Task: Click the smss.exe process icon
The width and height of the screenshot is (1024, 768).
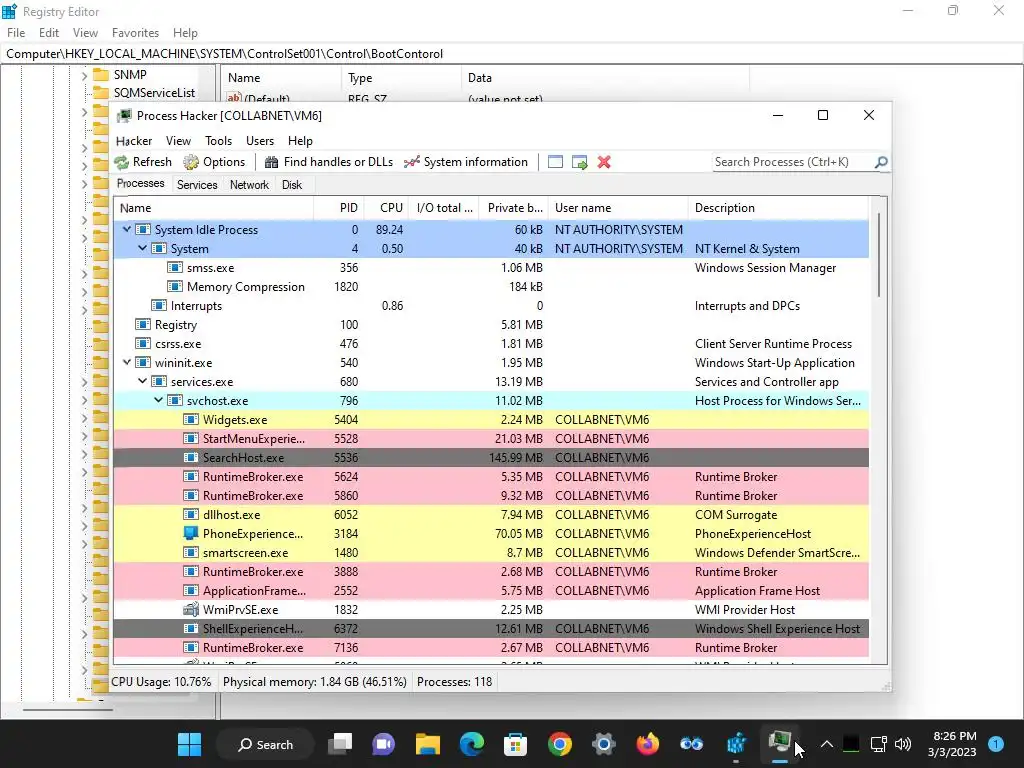Action: 174,268
